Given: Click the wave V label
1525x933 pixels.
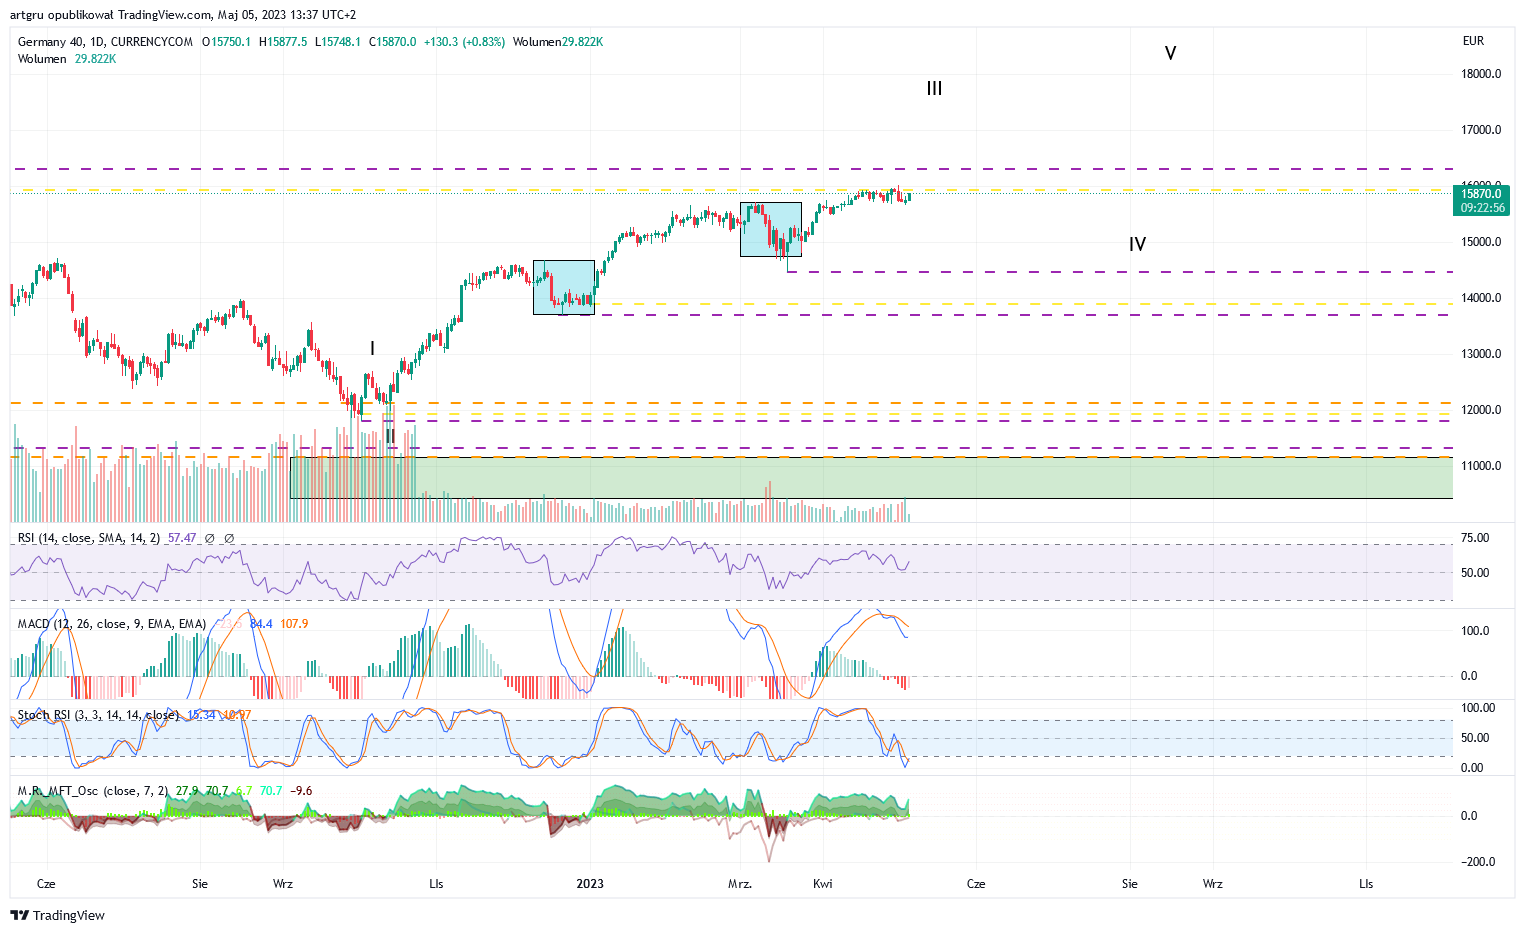Looking at the screenshot, I should coord(1170,53).
